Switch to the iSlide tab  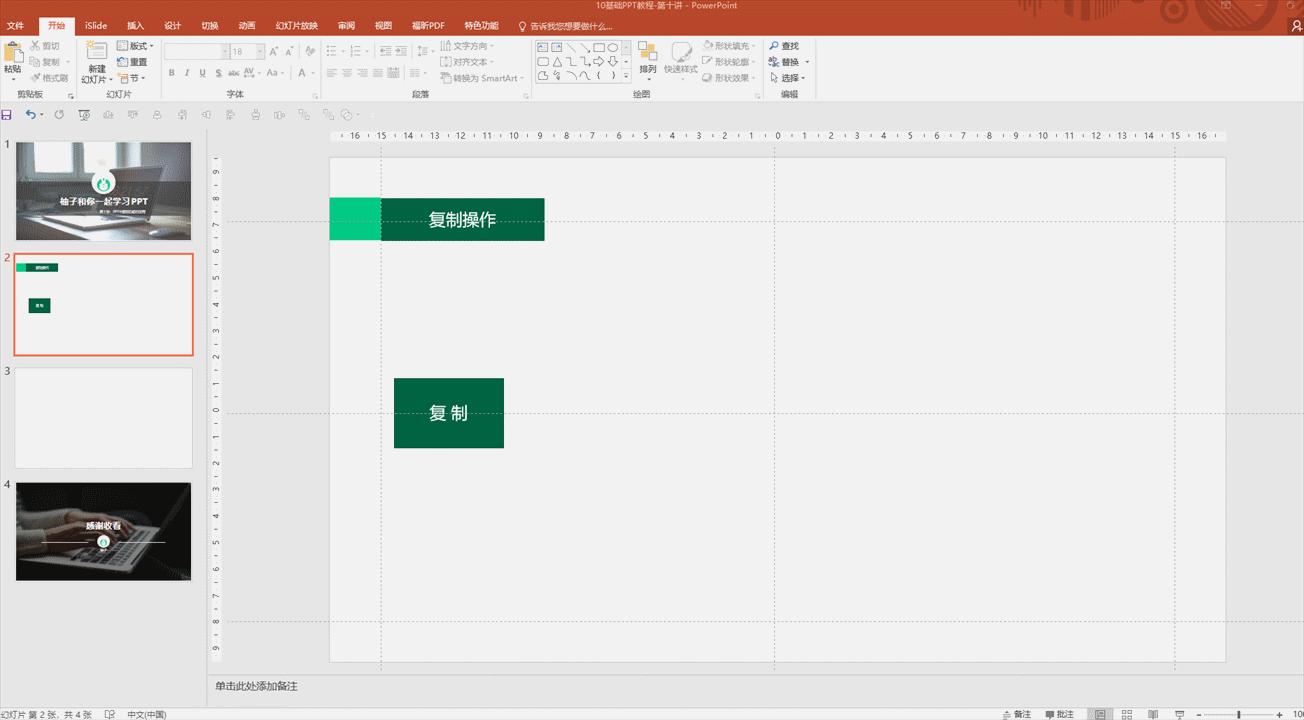tap(96, 25)
